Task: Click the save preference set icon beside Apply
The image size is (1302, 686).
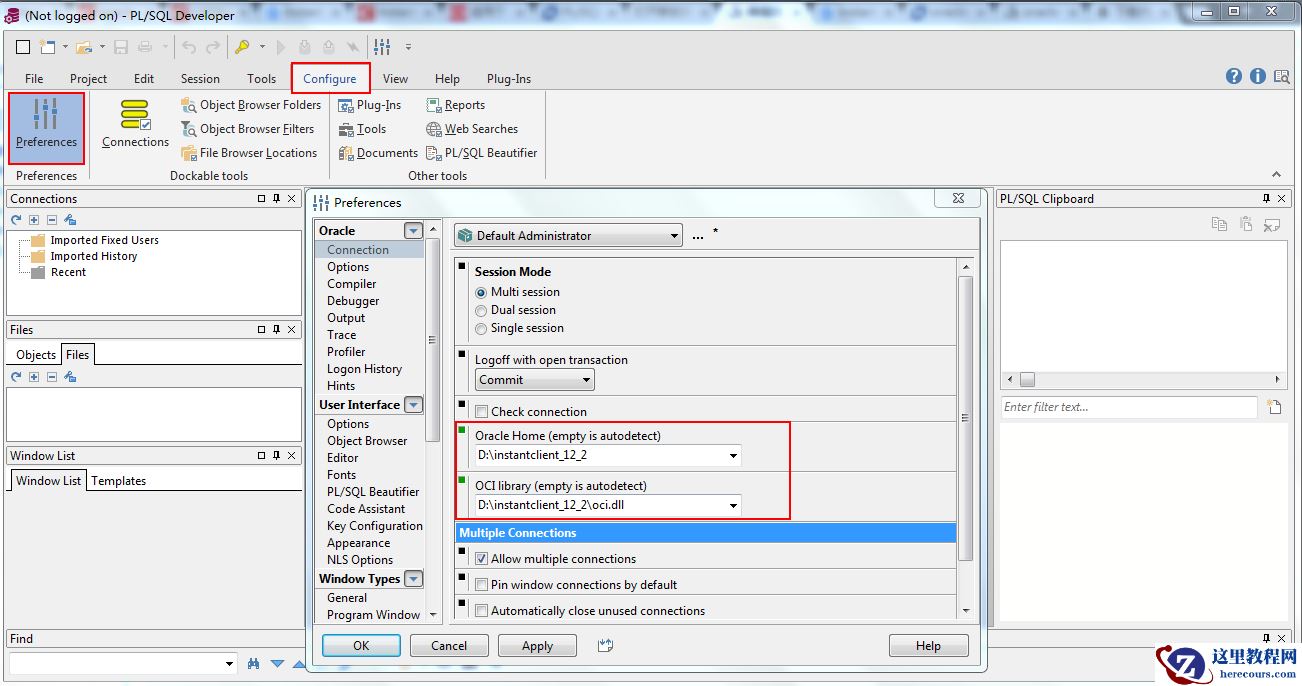Action: pos(604,646)
